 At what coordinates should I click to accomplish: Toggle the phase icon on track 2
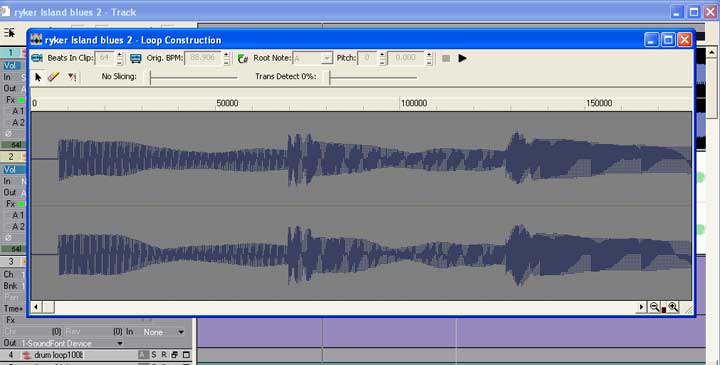coord(8,238)
